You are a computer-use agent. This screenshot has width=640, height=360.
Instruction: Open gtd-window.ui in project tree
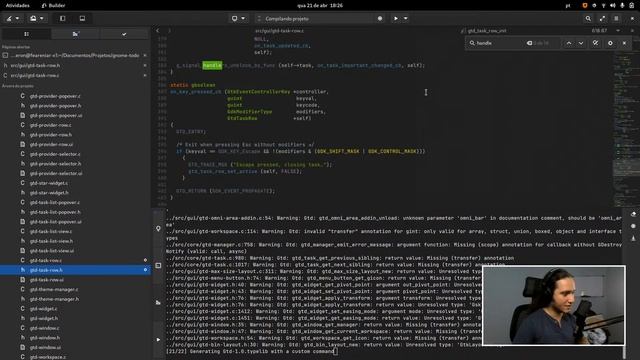pyautogui.click(x=45, y=347)
